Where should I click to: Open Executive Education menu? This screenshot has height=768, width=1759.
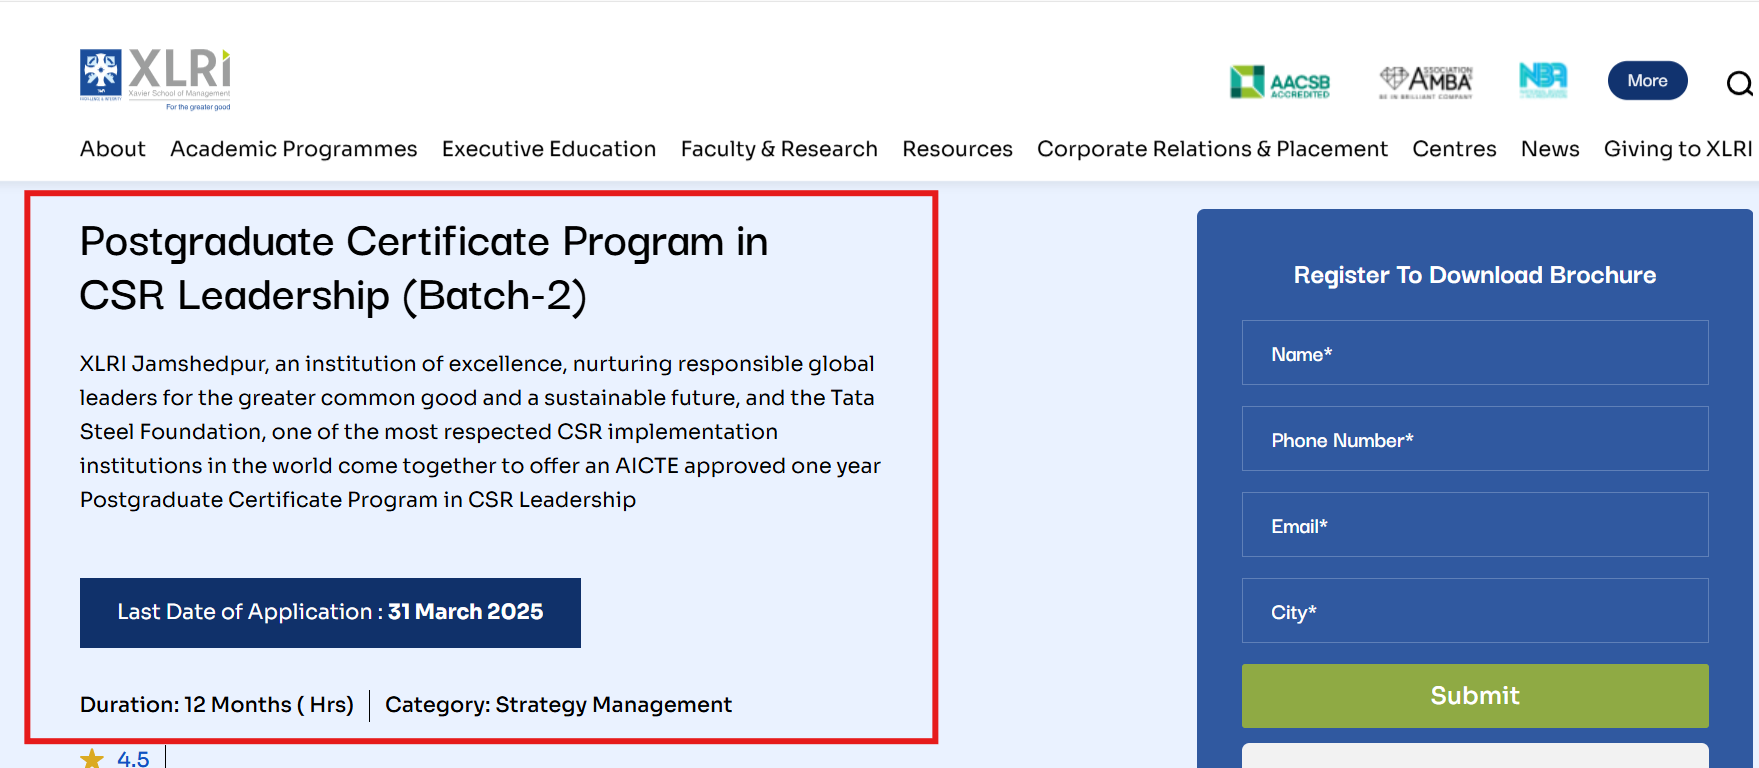[549, 149]
